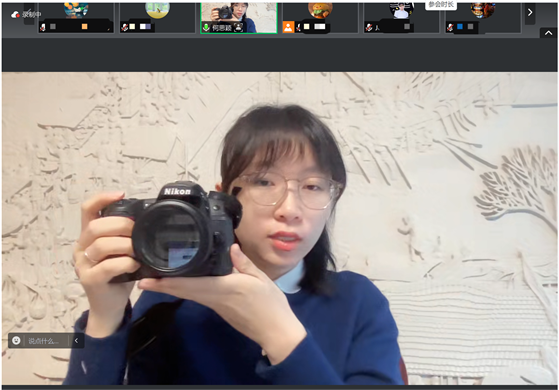Select 何思颖's highlighted video thumbnail
The image size is (559, 390).
pos(239,18)
